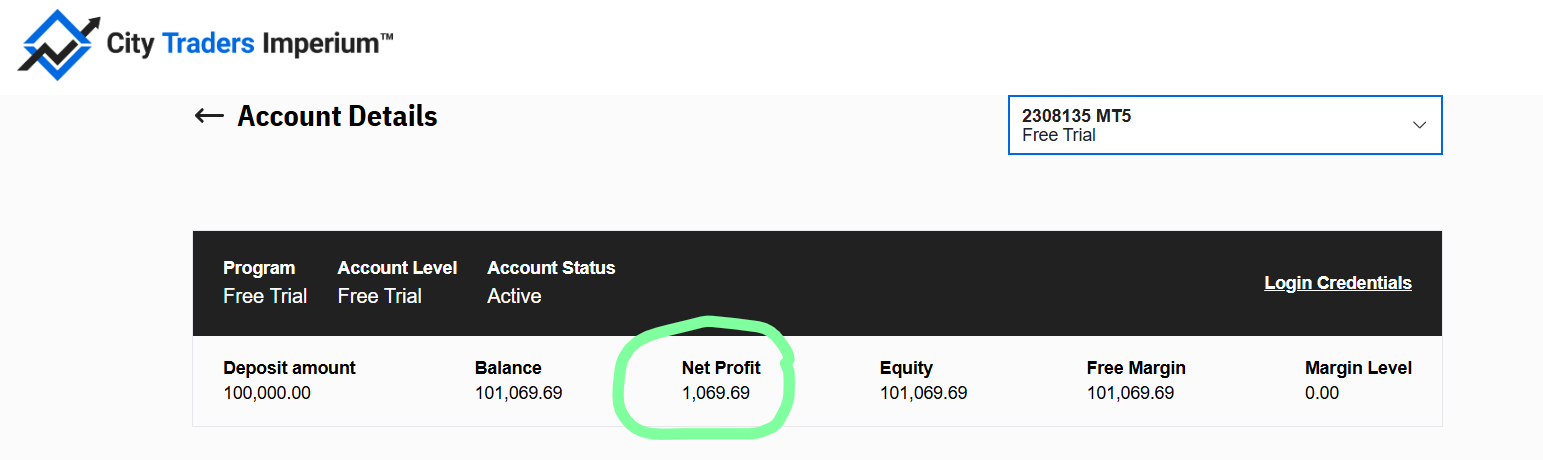Click the Account Details heading
The width and height of the screenshot is (1543, 460).
click(337, 116)
